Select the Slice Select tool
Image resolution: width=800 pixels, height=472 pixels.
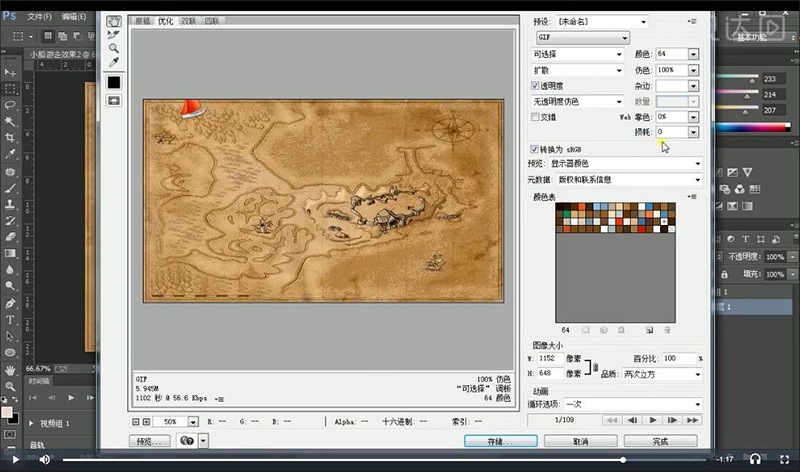[114, 34]
